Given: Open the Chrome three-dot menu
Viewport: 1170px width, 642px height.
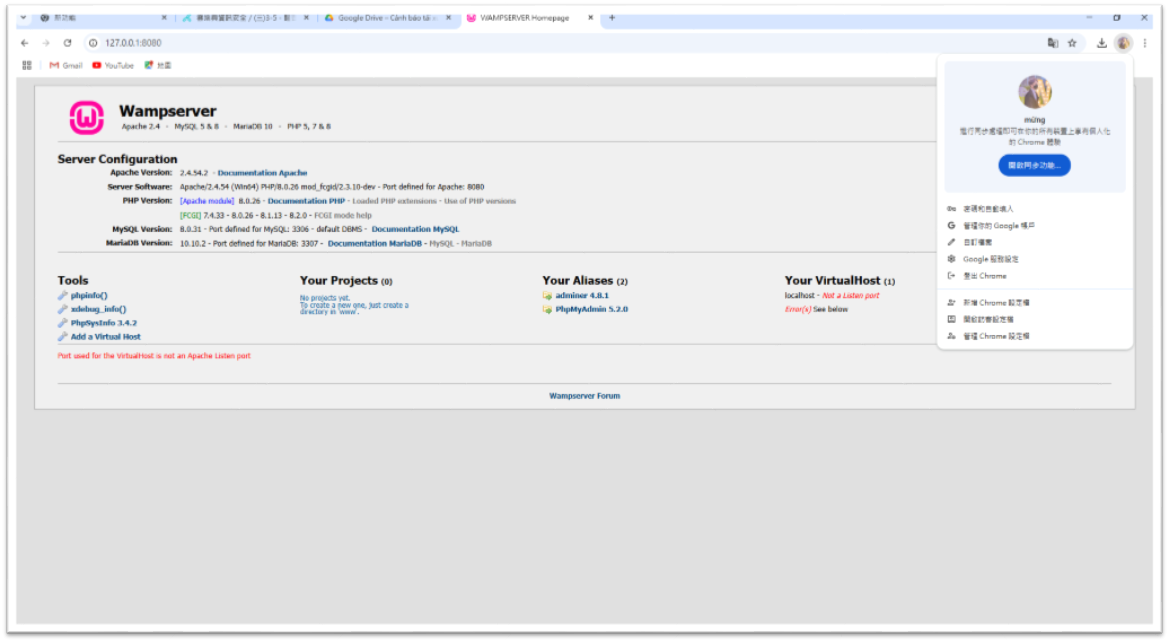Looking at the screenshot, I should click(1145, 43).
